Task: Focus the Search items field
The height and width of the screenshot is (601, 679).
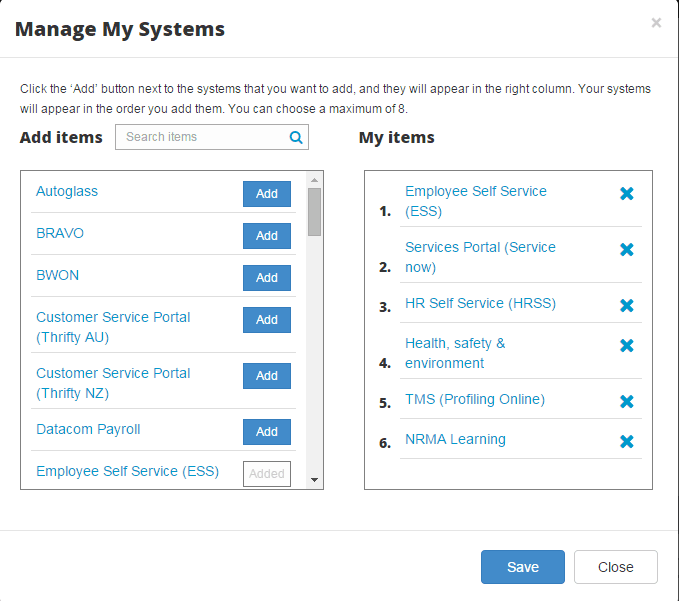Action: tap(212, 137)
